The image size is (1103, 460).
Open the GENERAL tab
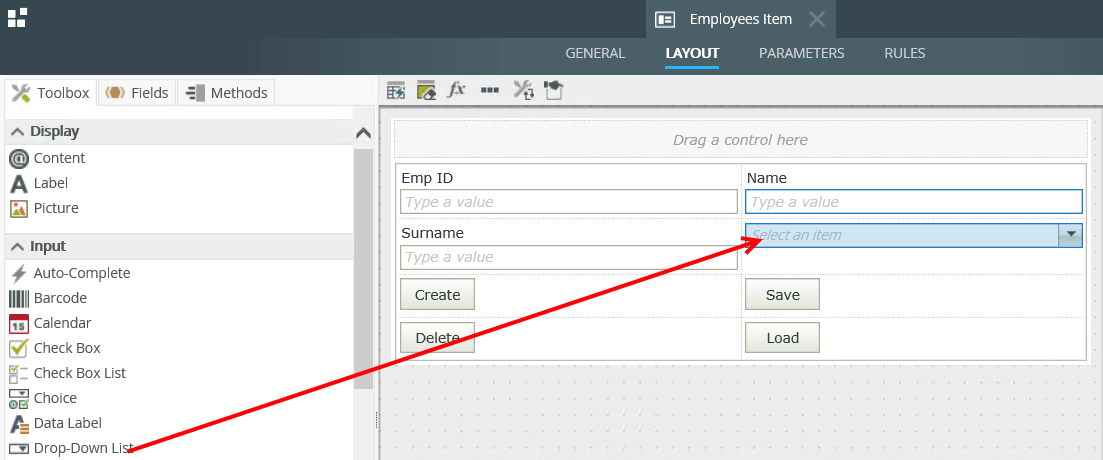tap(595, 53)
